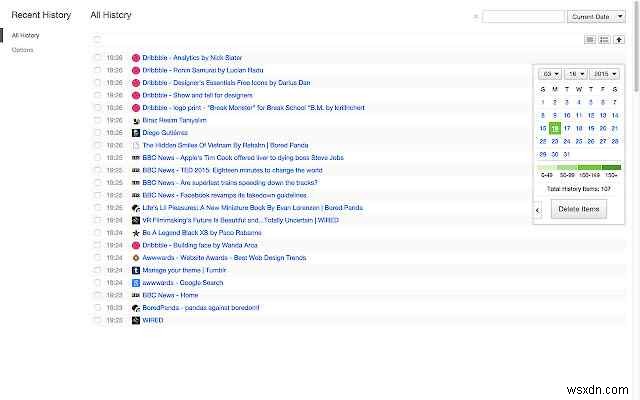Check the box for BBC News - Home
The image size is (640, 400).
coord(97,295)
